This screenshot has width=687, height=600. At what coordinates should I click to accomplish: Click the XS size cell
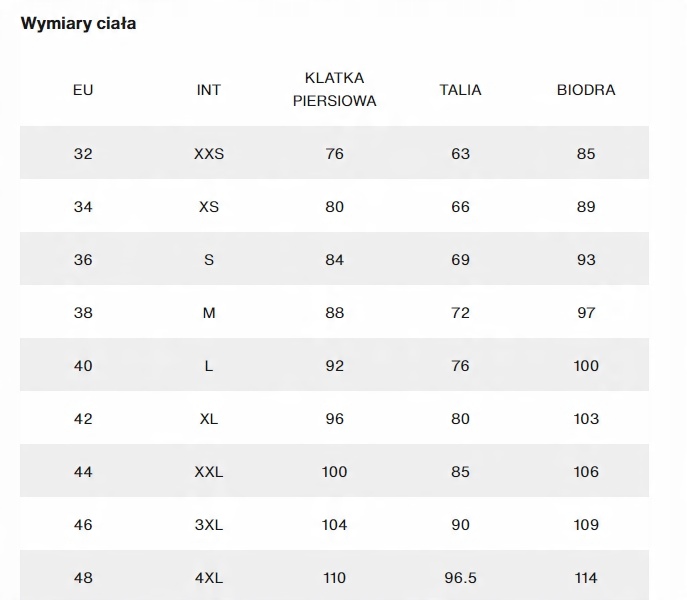209,207
